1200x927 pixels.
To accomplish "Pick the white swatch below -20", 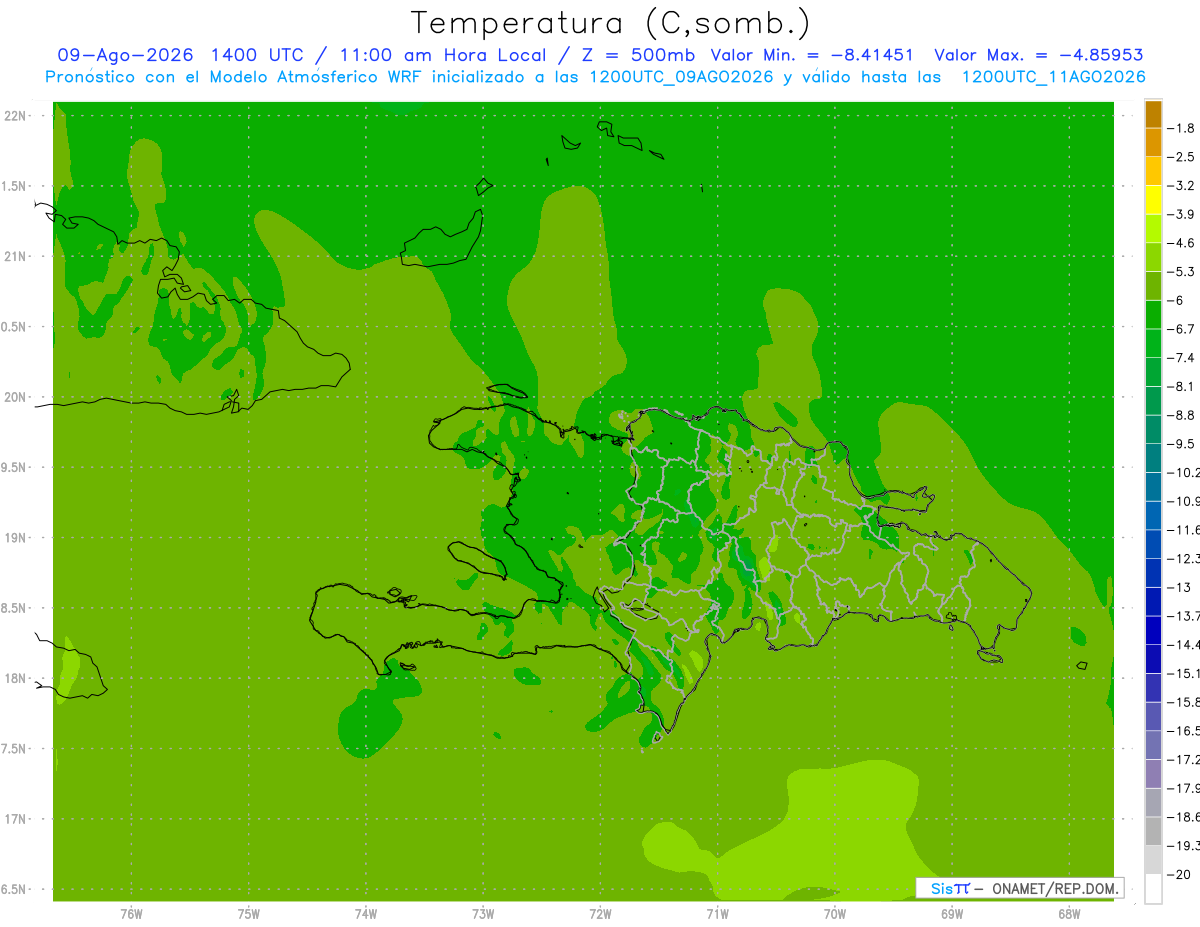I will [x=1153, y=889].
